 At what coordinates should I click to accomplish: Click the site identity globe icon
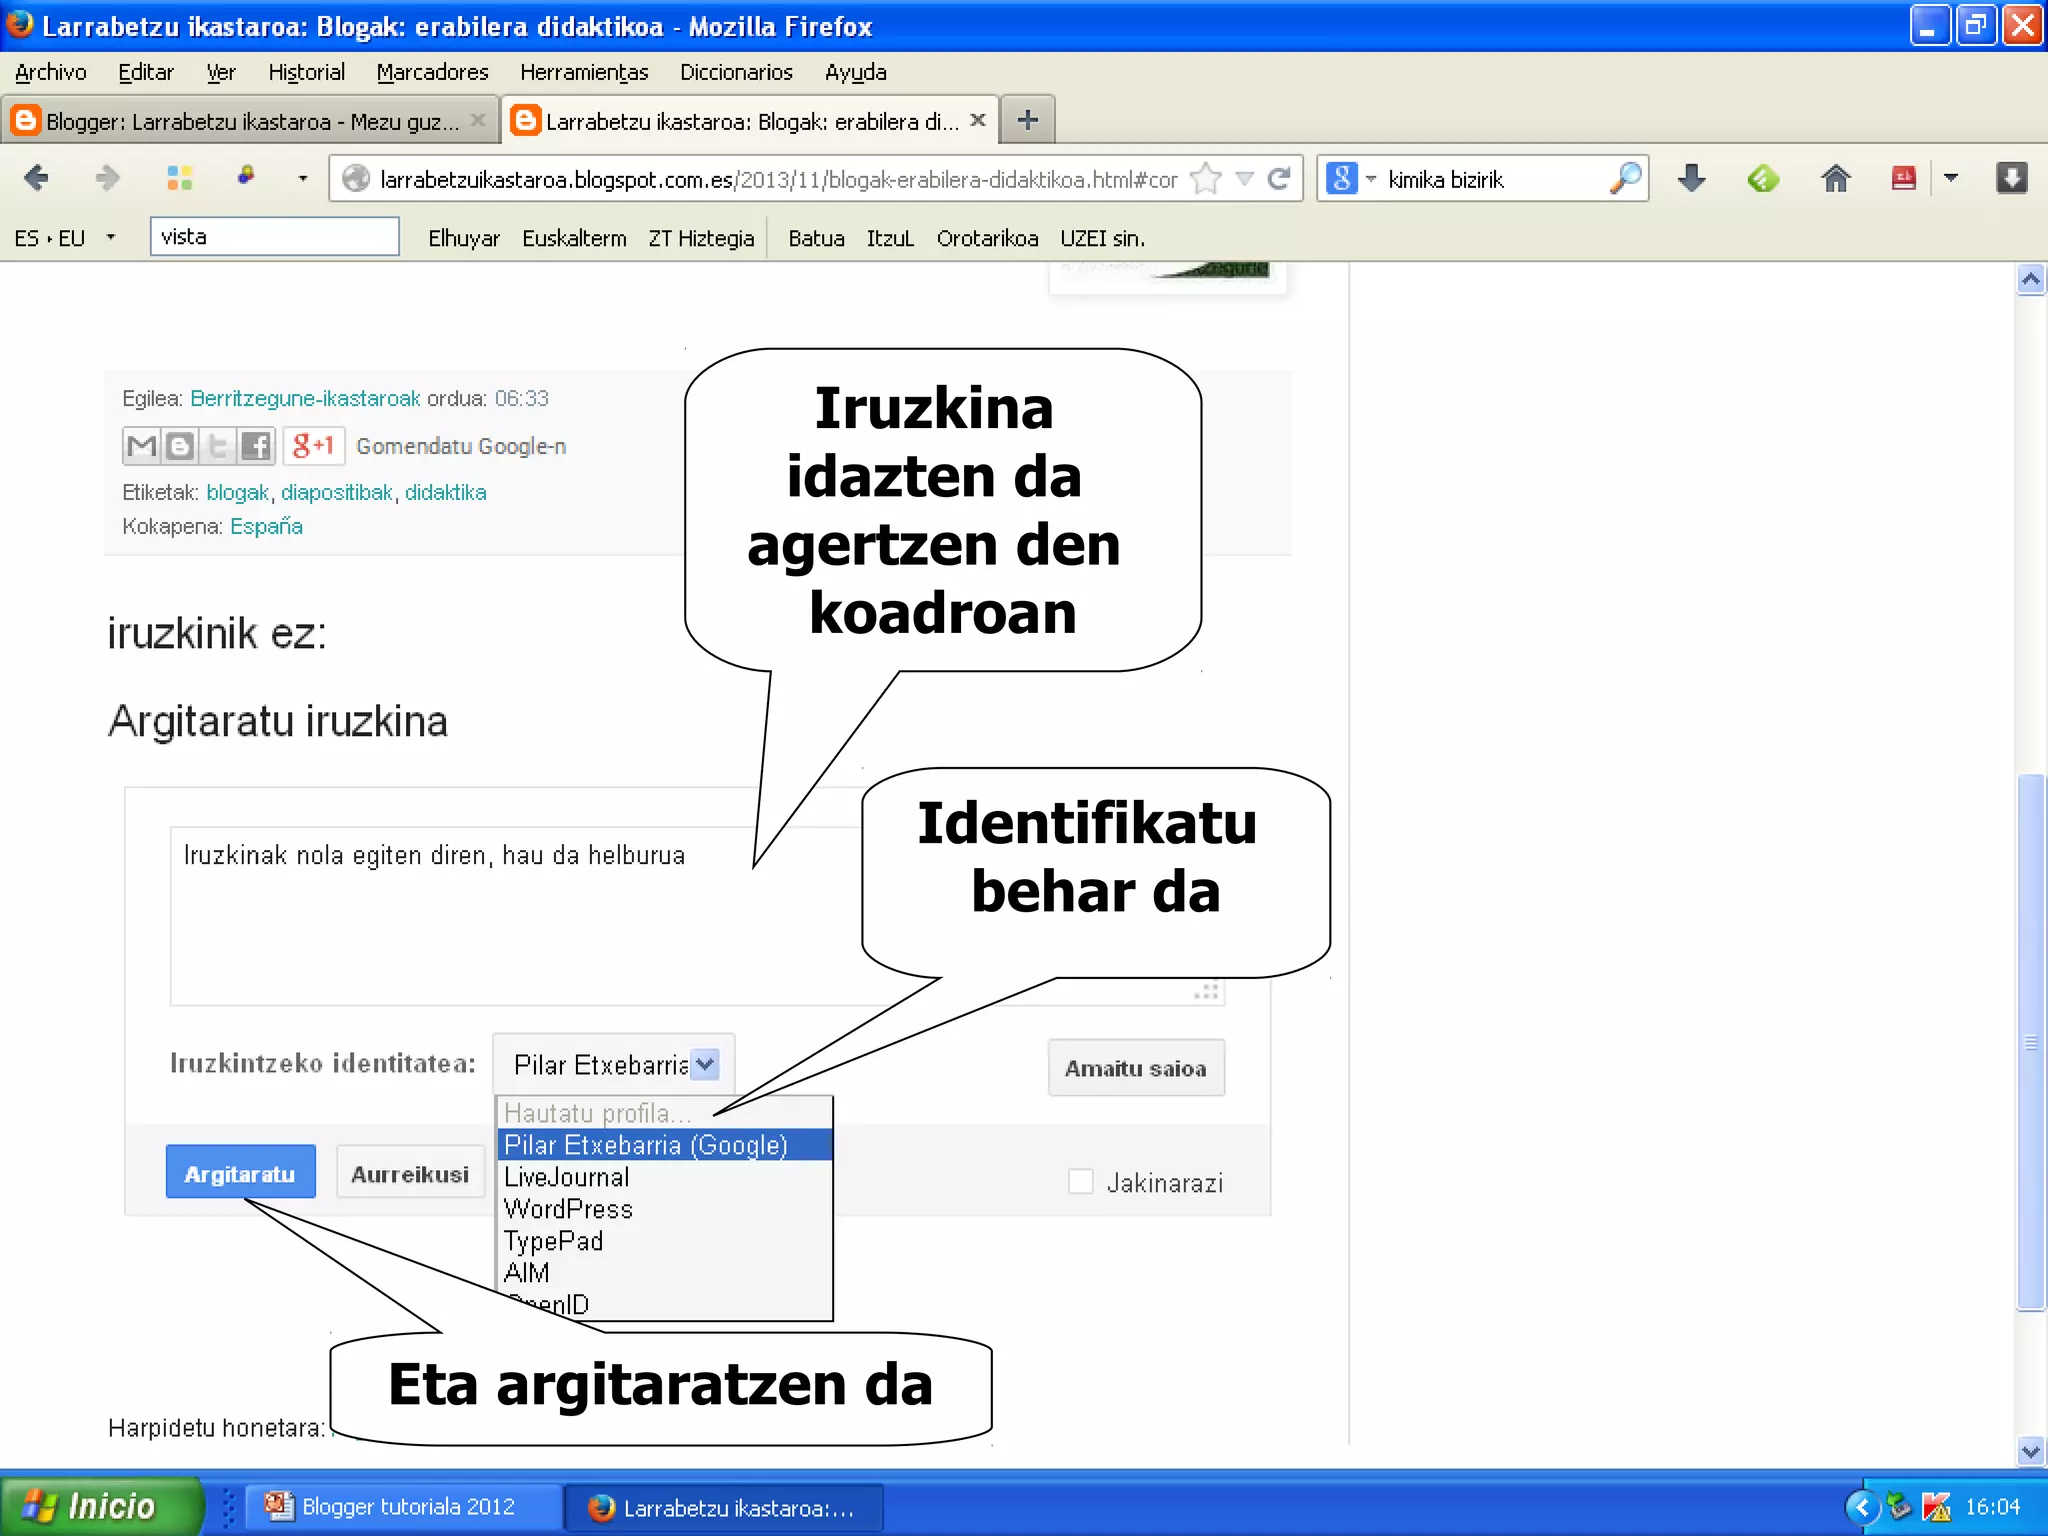[355, 179]
